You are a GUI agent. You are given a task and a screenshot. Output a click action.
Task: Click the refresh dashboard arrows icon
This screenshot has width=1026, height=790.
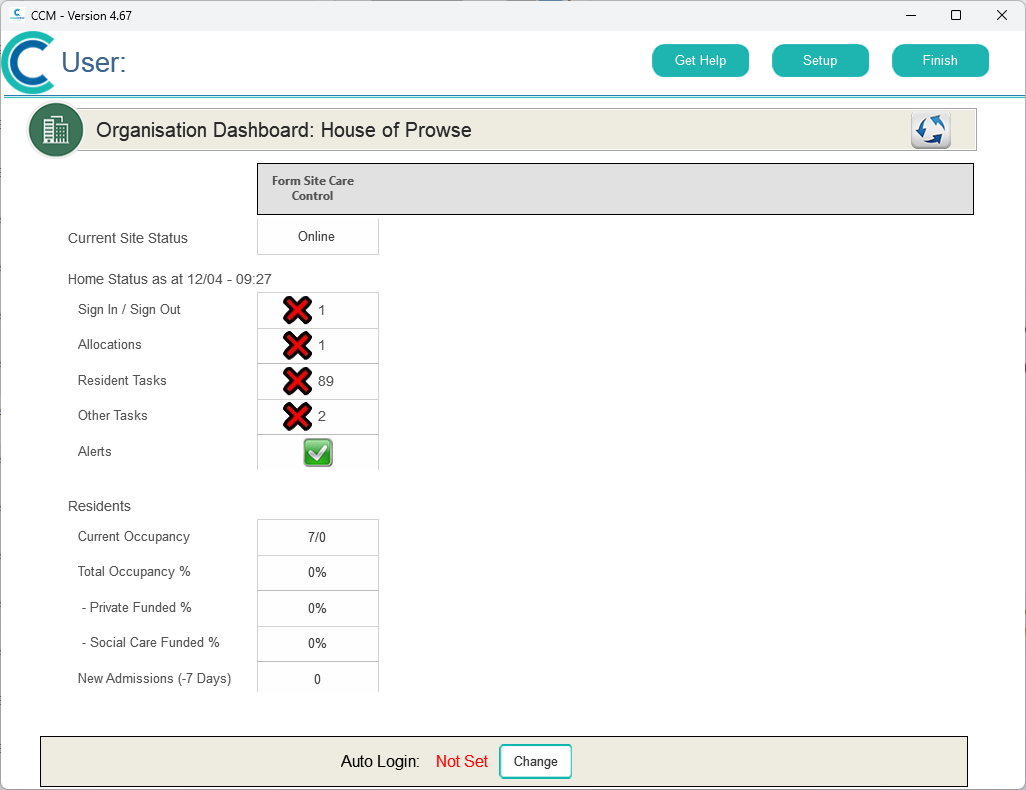(x=930, y=130)
